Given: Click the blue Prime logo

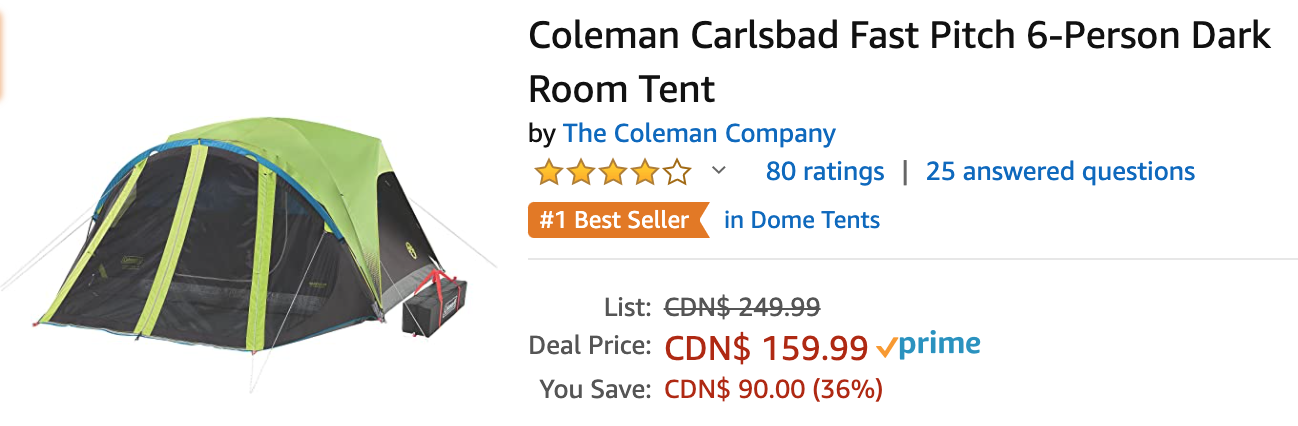Looking at the screenshot, I should 939,346.
